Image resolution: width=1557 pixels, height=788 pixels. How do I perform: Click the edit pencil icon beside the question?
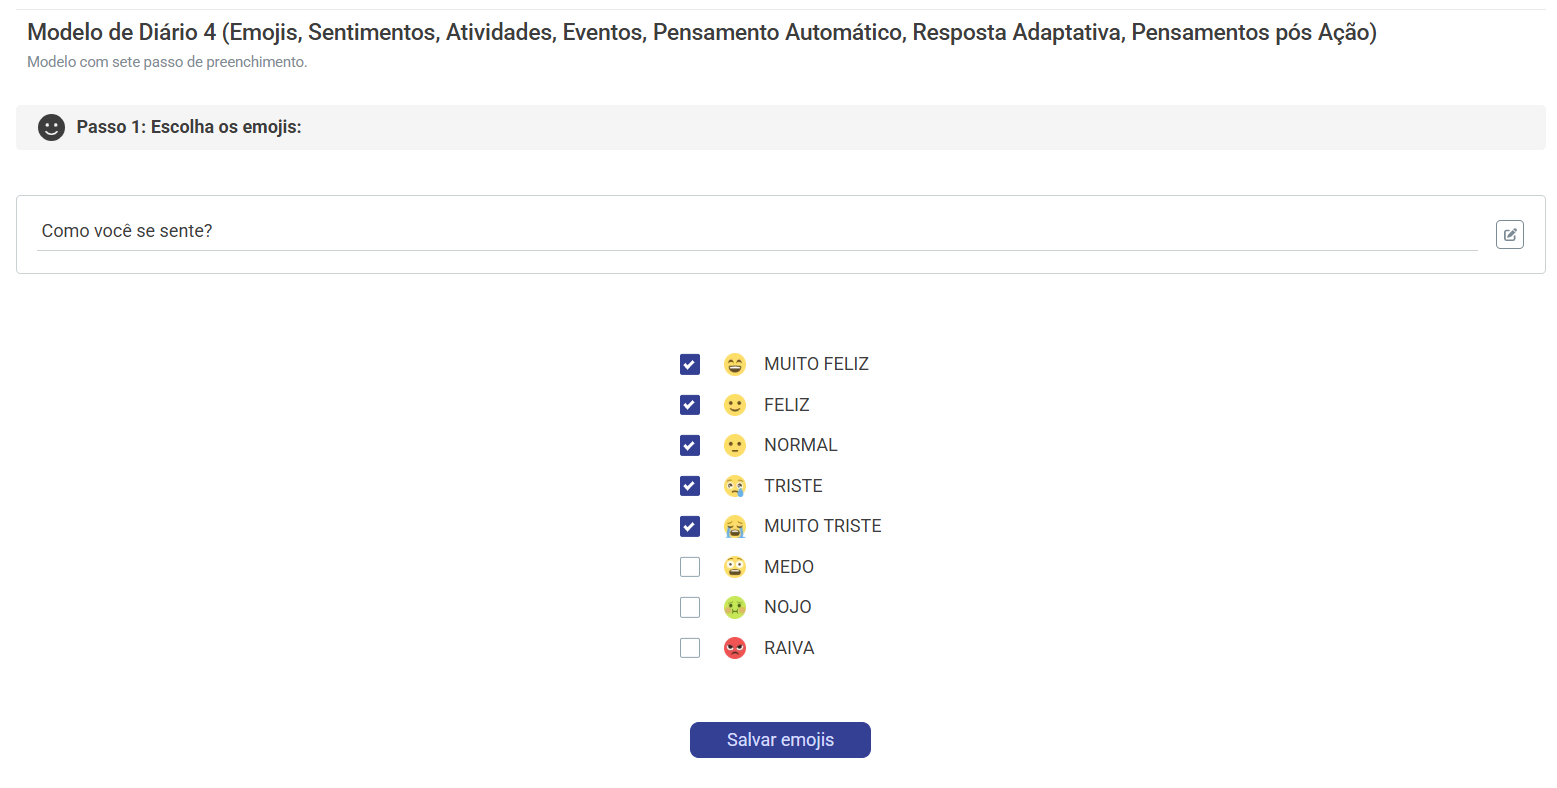(1509, 234)
